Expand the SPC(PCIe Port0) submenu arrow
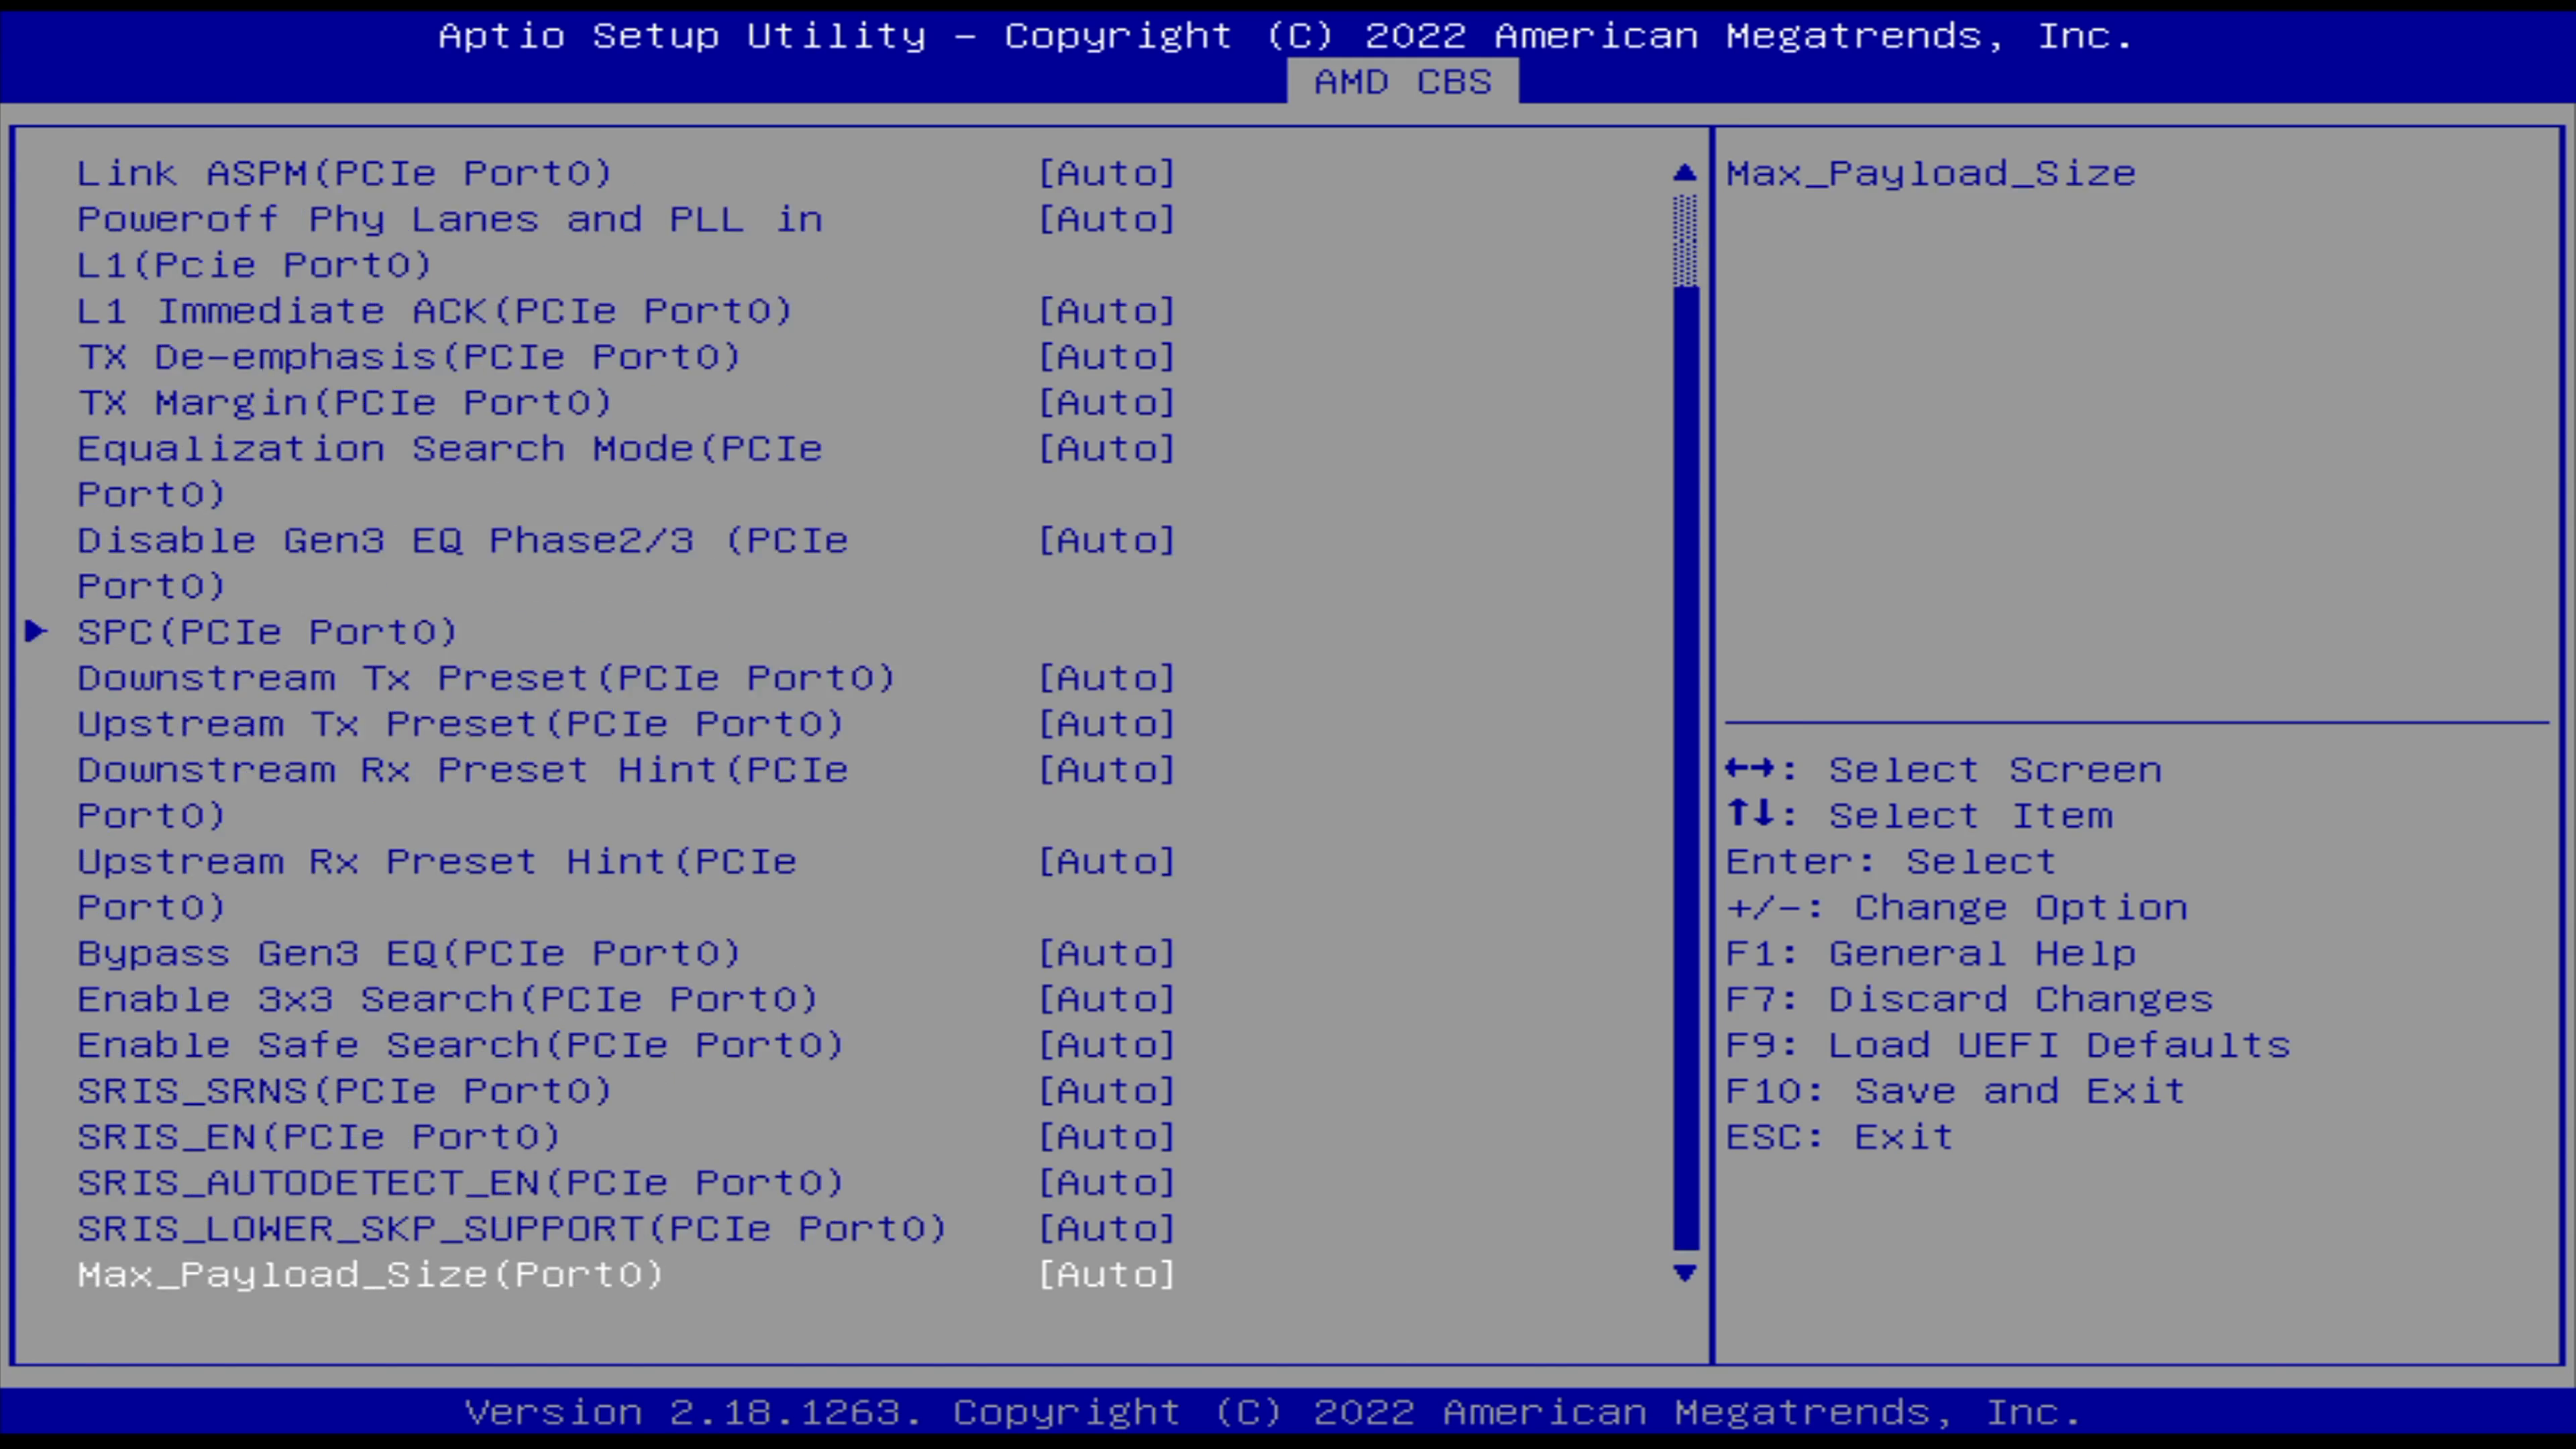The height and width of the screenshot is (1449, 2576). [x=36, y=631]
